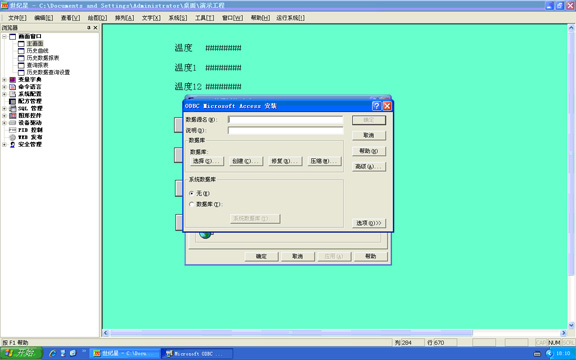576x360 pixels.
Task: Click the 变量字典 icon in browser tree
Action: click(x=12, y=80)
